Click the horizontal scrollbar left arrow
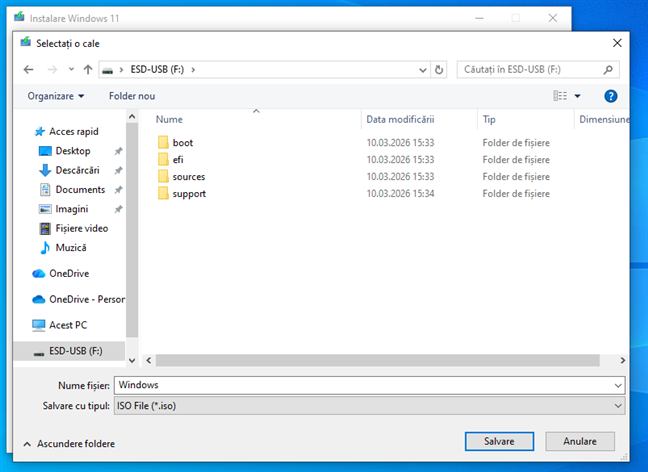The height and width of the screenshot is (472, 648). pos(149,360)
